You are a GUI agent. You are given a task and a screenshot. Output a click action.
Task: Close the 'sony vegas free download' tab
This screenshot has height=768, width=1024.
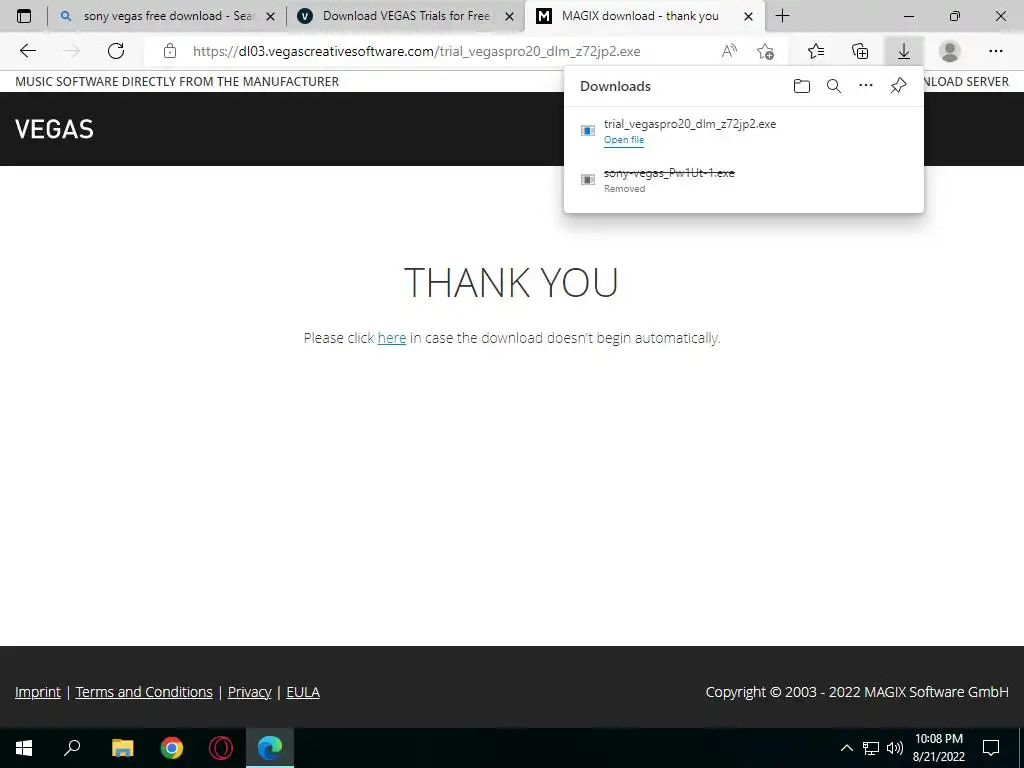pos(270,16)
